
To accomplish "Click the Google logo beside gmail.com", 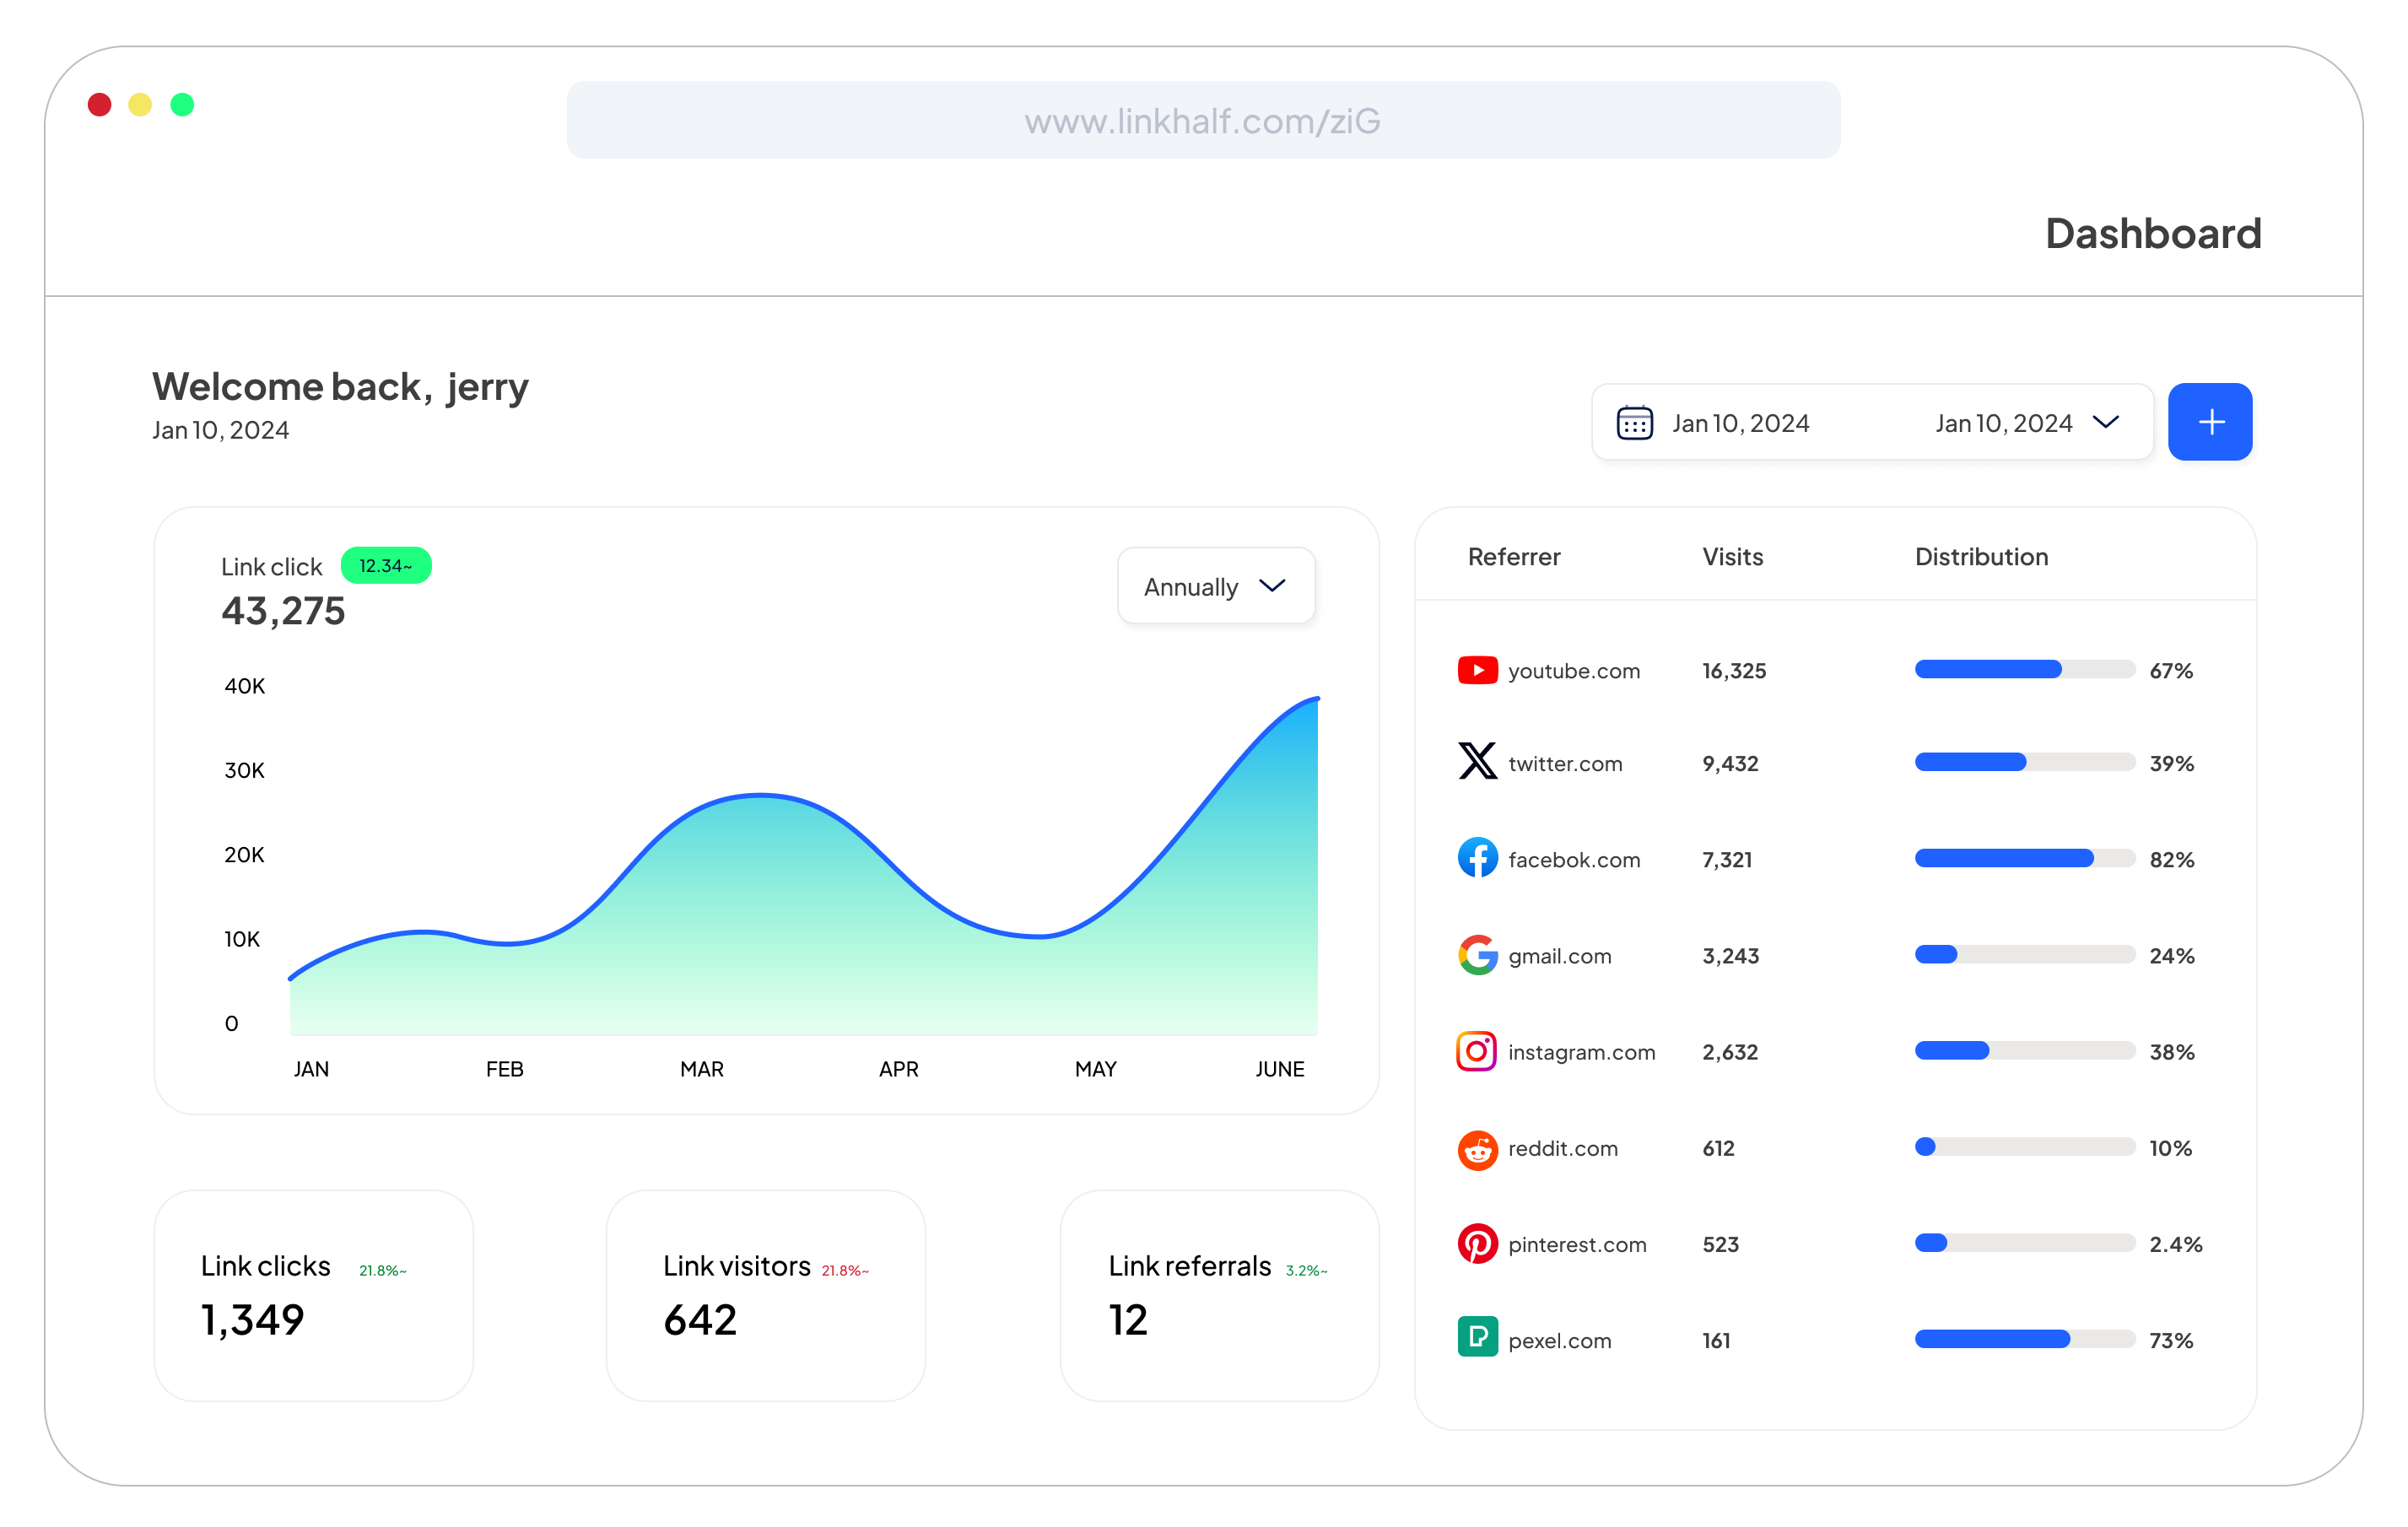I will tap(1477, 955).
